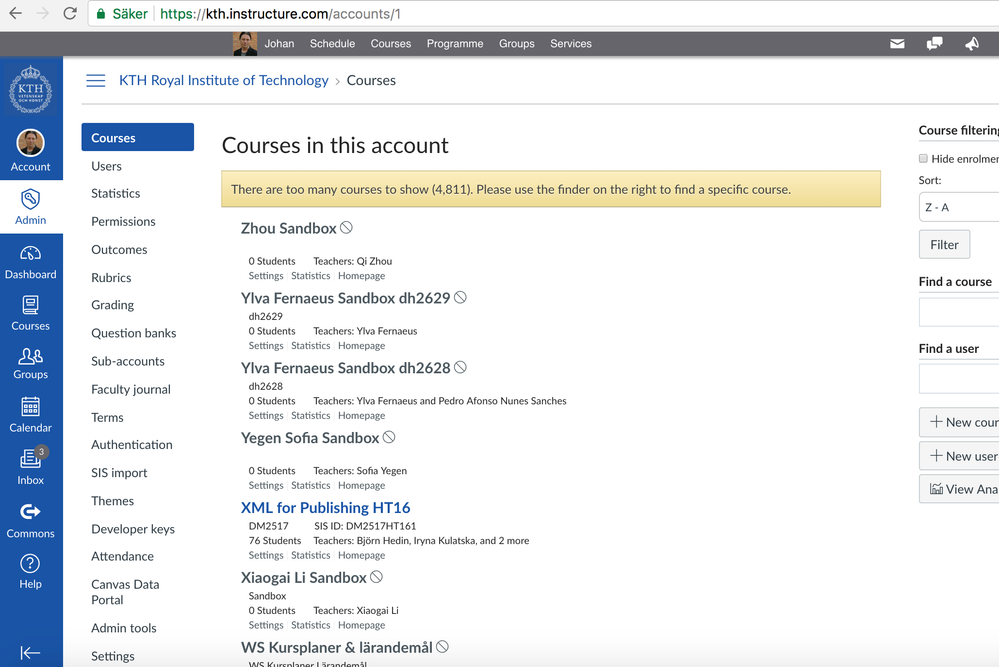Click the chat bubbles icon in top bar

point(934,44)
